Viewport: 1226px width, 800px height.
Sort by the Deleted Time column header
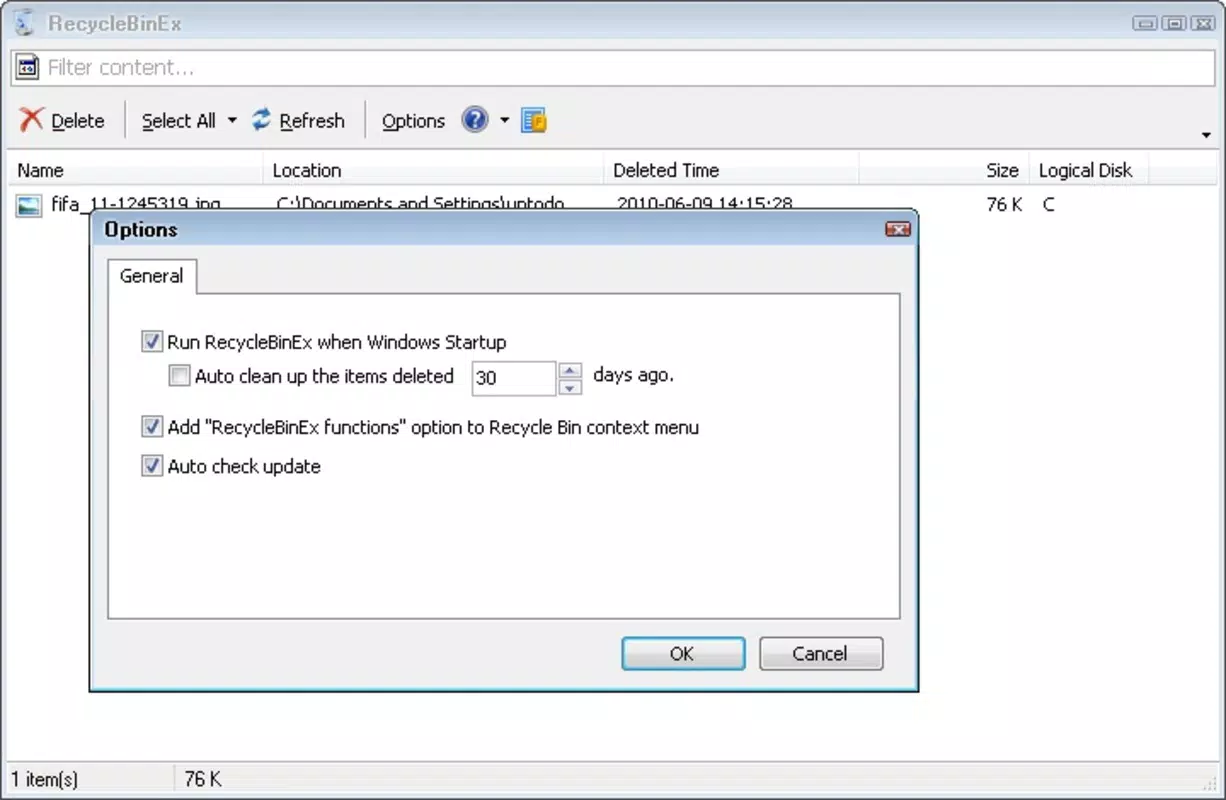(731, 170)
